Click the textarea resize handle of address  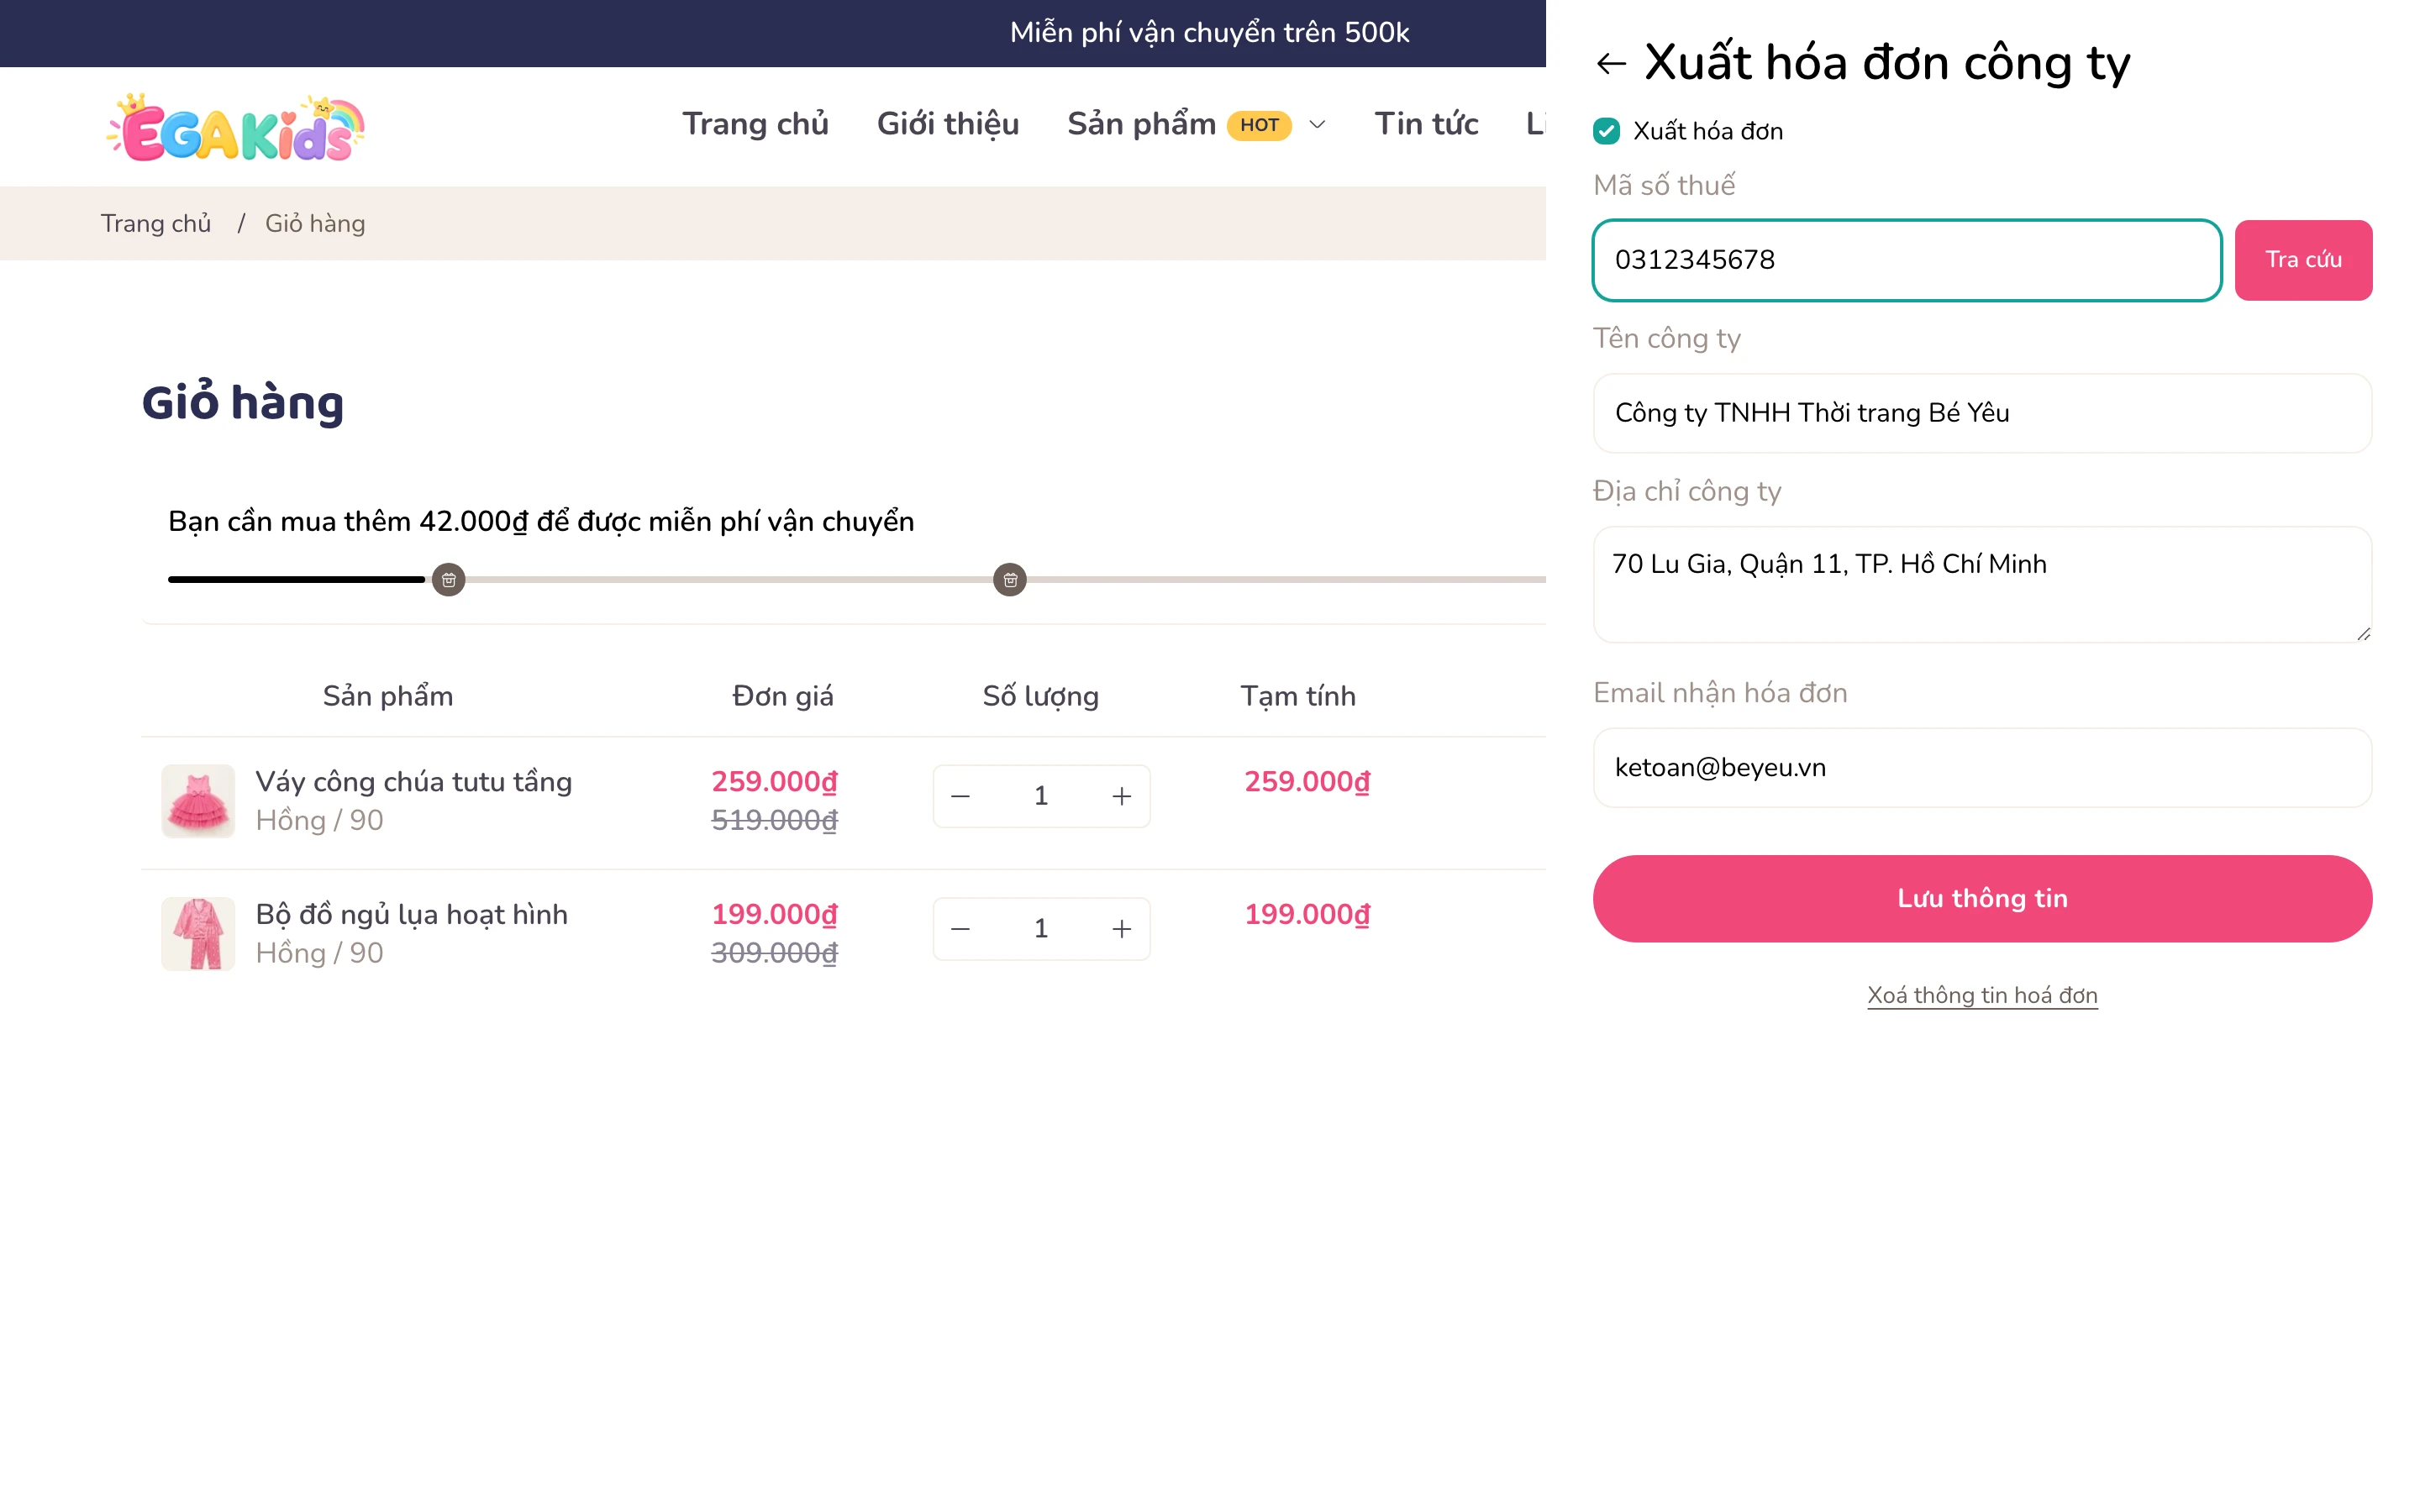[x=2363, y=634]
